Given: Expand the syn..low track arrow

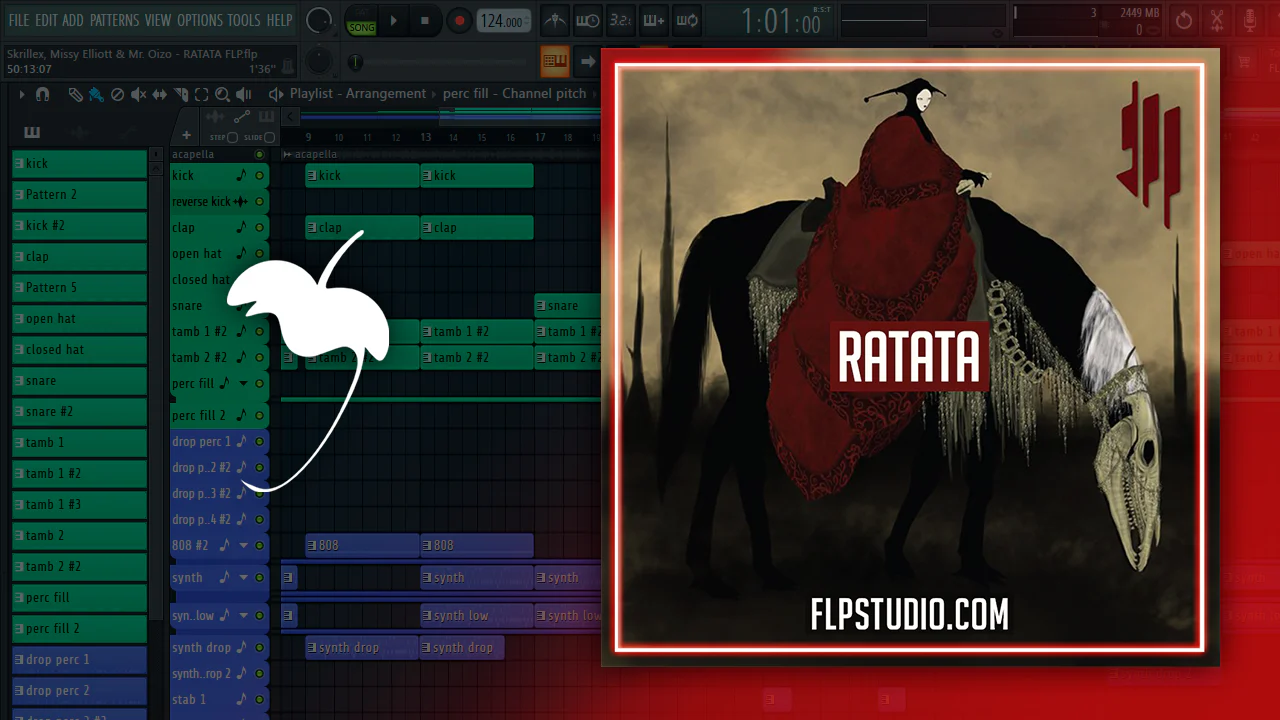Looking at the screenshot, I should [243, 615].
